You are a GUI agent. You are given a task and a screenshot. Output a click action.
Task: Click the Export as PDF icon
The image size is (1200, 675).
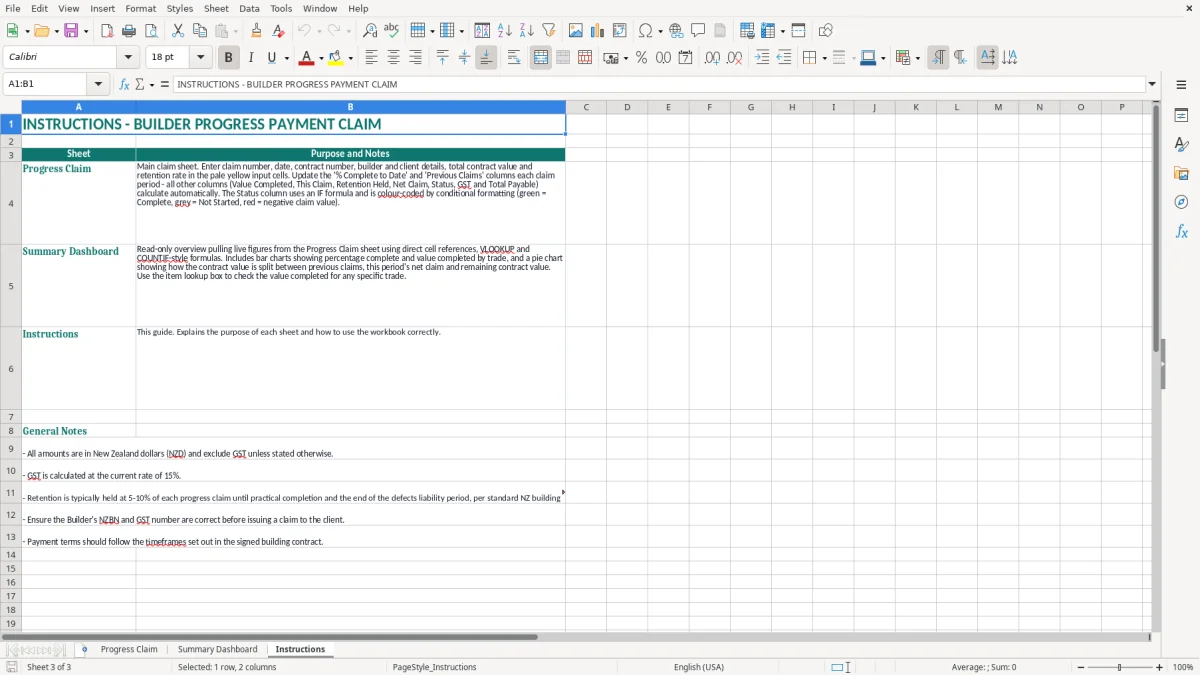click(x=107, y=30)
